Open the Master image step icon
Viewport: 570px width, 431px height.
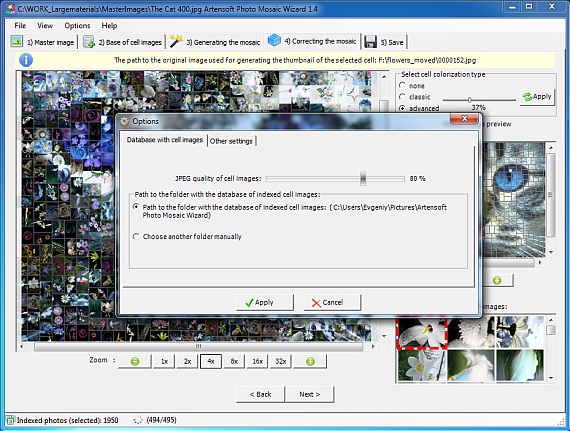pos(16,41)
